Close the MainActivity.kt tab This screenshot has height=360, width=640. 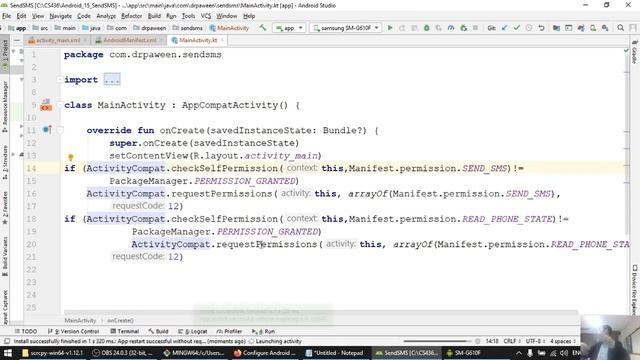click(222, 40)
